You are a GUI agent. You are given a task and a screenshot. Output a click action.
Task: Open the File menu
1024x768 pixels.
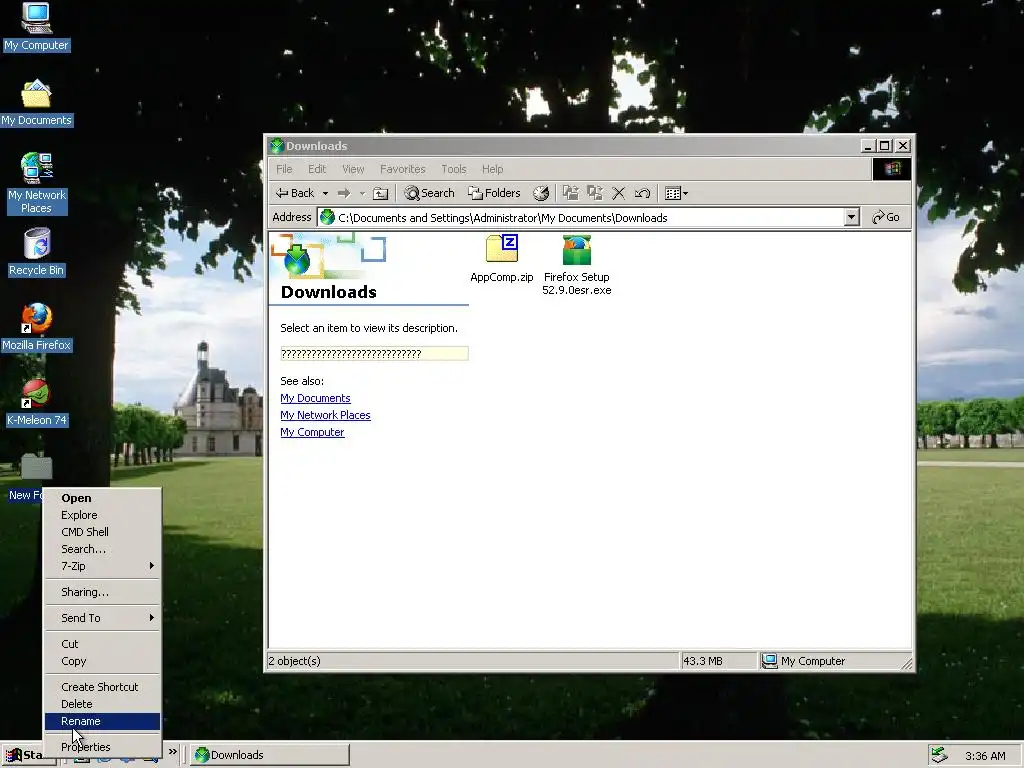click(284, 169)
